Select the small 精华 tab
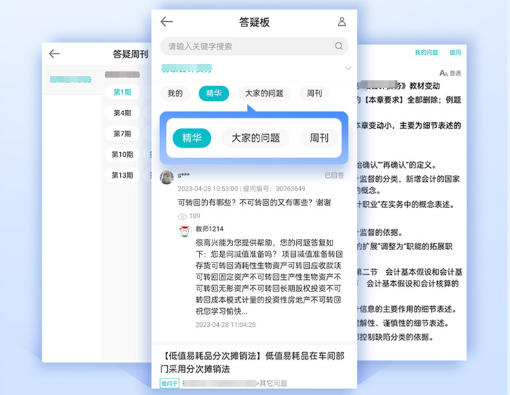The image size is (510, 395). click(214, 93)
